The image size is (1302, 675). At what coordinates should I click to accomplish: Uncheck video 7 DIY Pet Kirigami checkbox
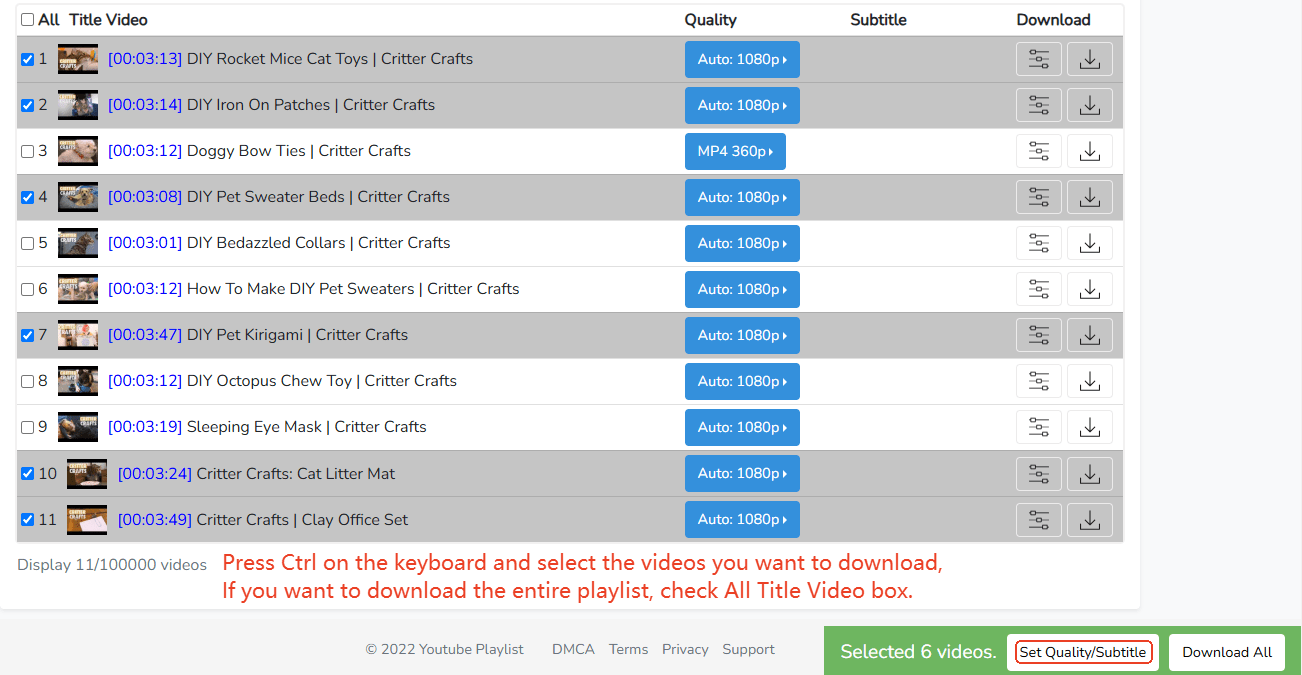coord(27,335)
